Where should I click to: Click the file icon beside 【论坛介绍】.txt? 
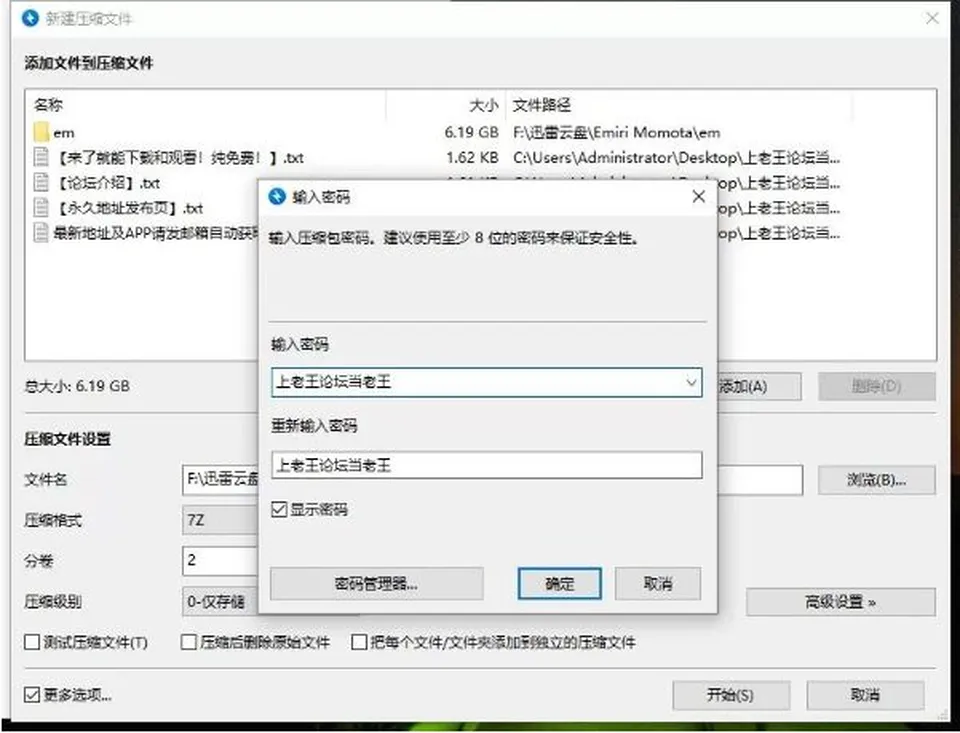click(x=41, y=182)
